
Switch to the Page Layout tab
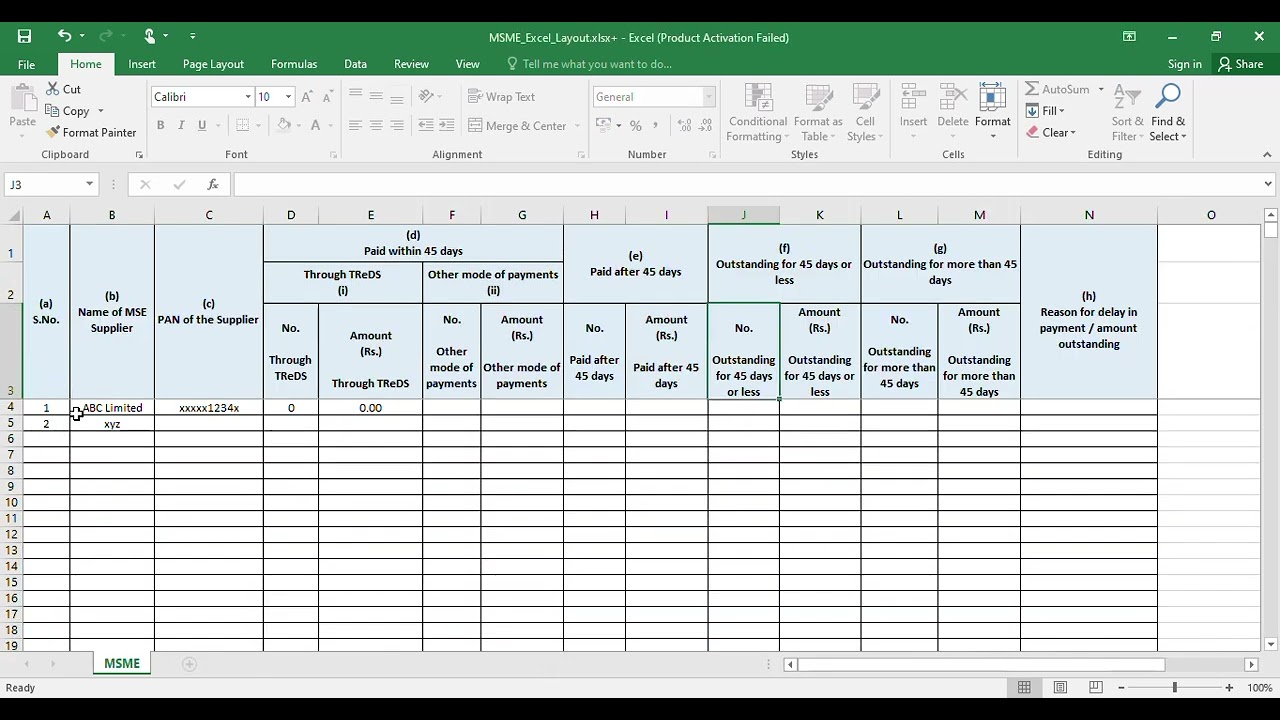coord(213,64)
